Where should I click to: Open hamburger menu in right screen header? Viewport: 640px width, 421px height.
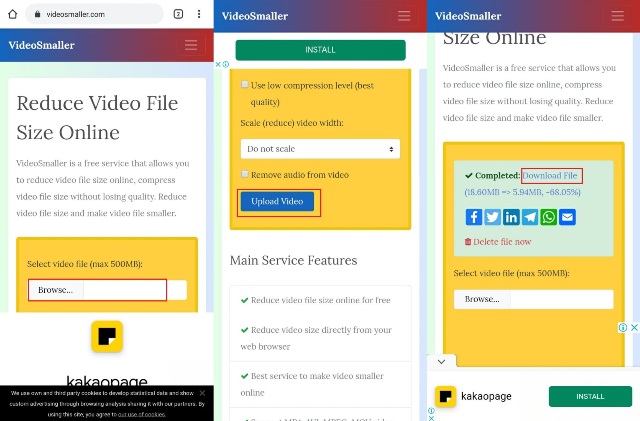pyautogui.click(x=618, y=16)
